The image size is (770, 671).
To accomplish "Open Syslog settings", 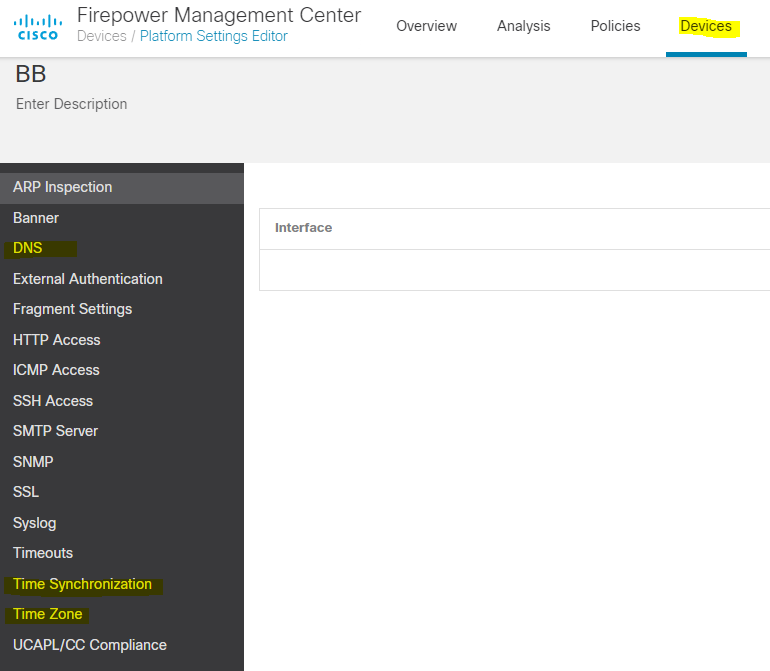I will coord(34,523).
